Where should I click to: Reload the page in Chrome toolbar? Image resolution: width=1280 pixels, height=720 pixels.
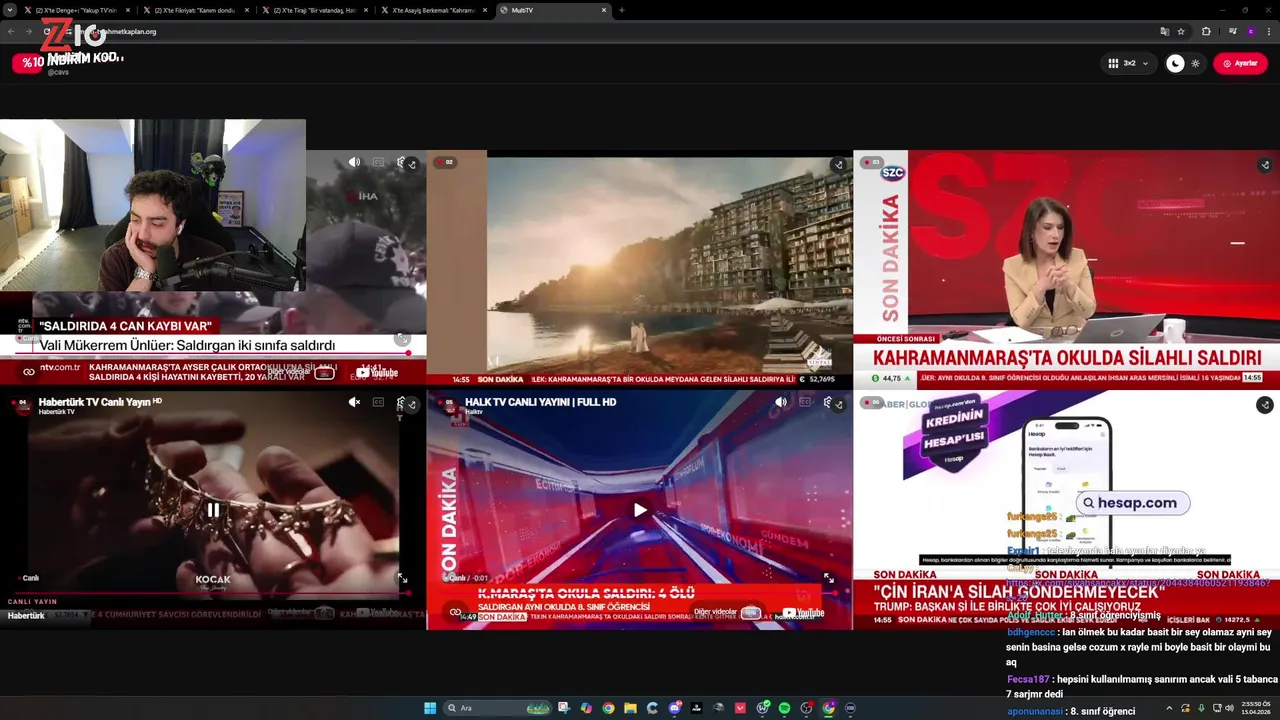tap(46, 31)
